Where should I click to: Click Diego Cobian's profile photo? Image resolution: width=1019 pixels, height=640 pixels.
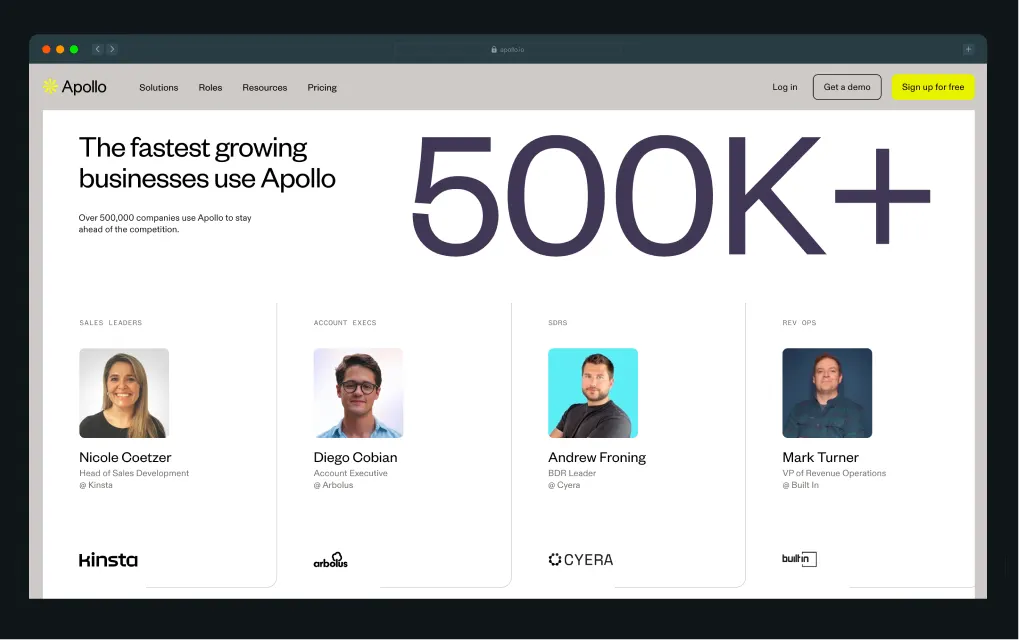click(358, 393)
